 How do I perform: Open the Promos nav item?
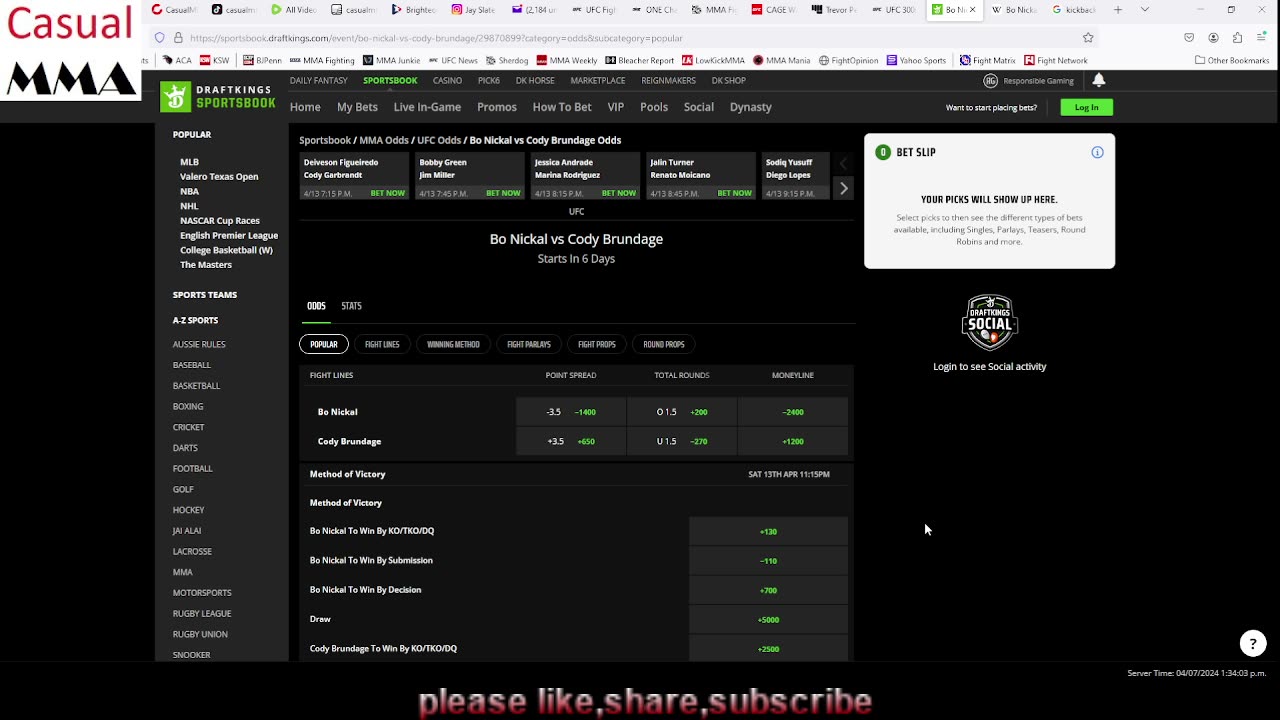pyautogui.click(x=497, y=107)
